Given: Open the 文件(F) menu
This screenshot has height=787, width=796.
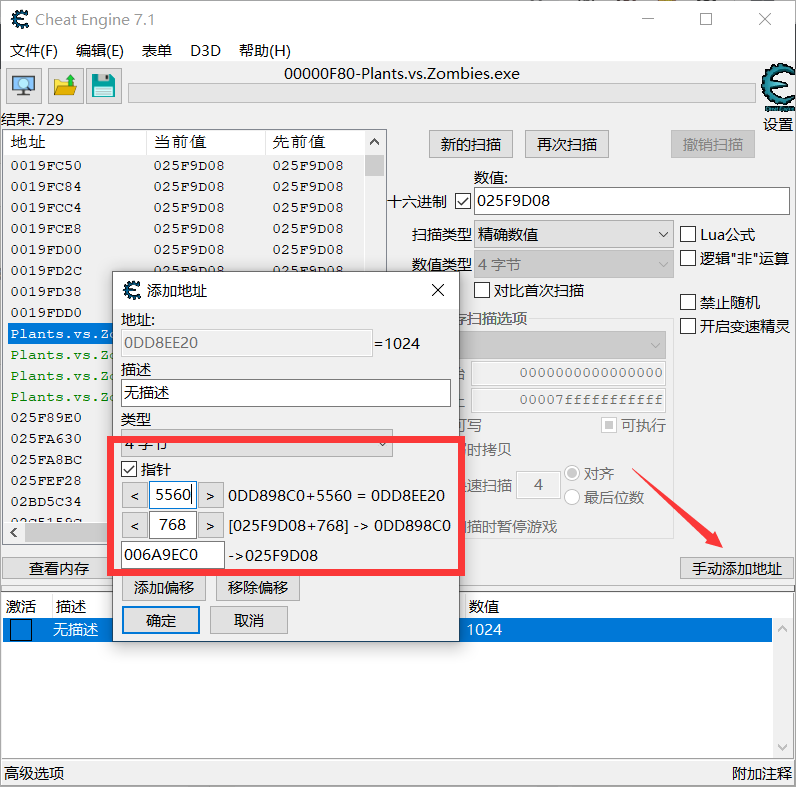Looking at the screenshot, I should click(34, 51).
